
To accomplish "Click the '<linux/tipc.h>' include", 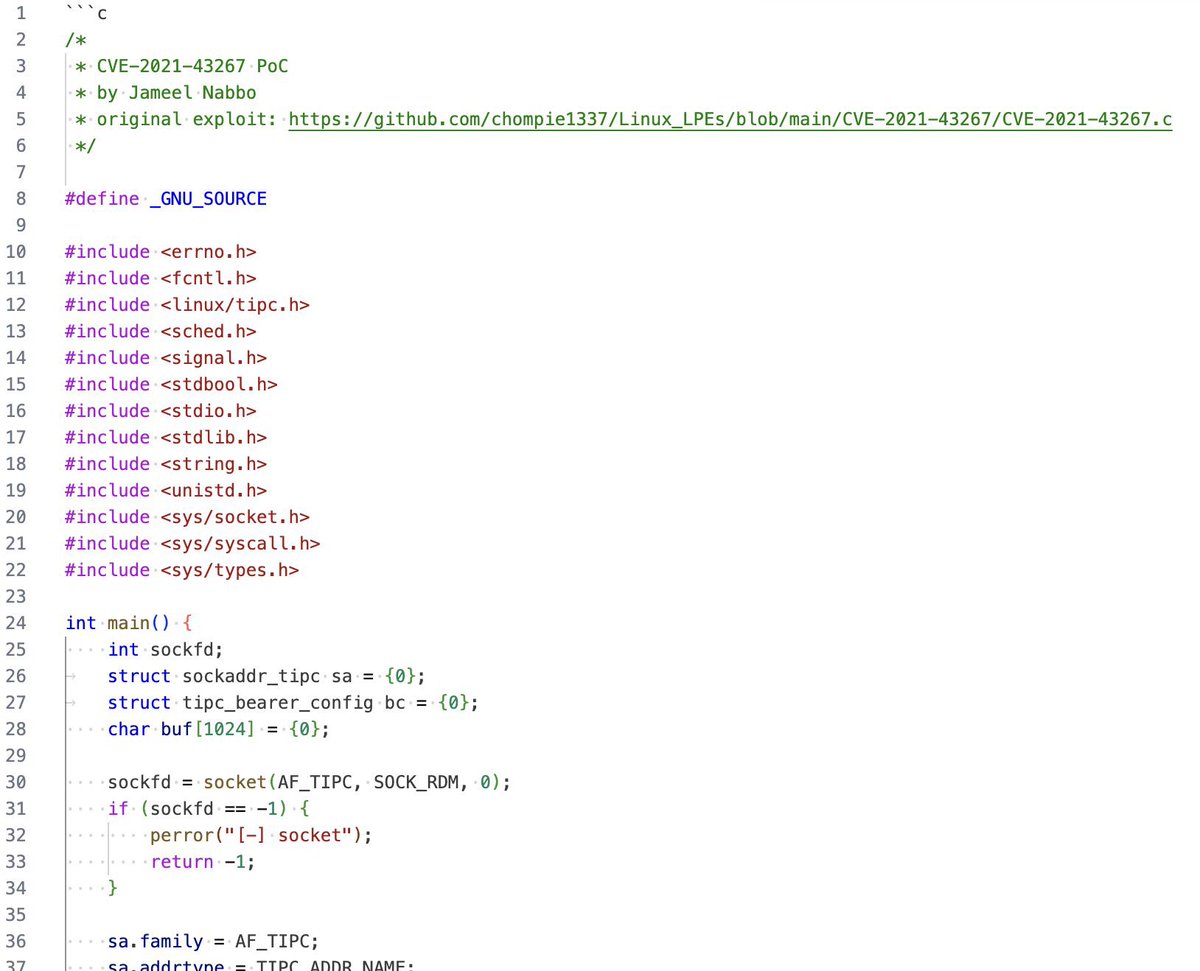I will point(235,304).
